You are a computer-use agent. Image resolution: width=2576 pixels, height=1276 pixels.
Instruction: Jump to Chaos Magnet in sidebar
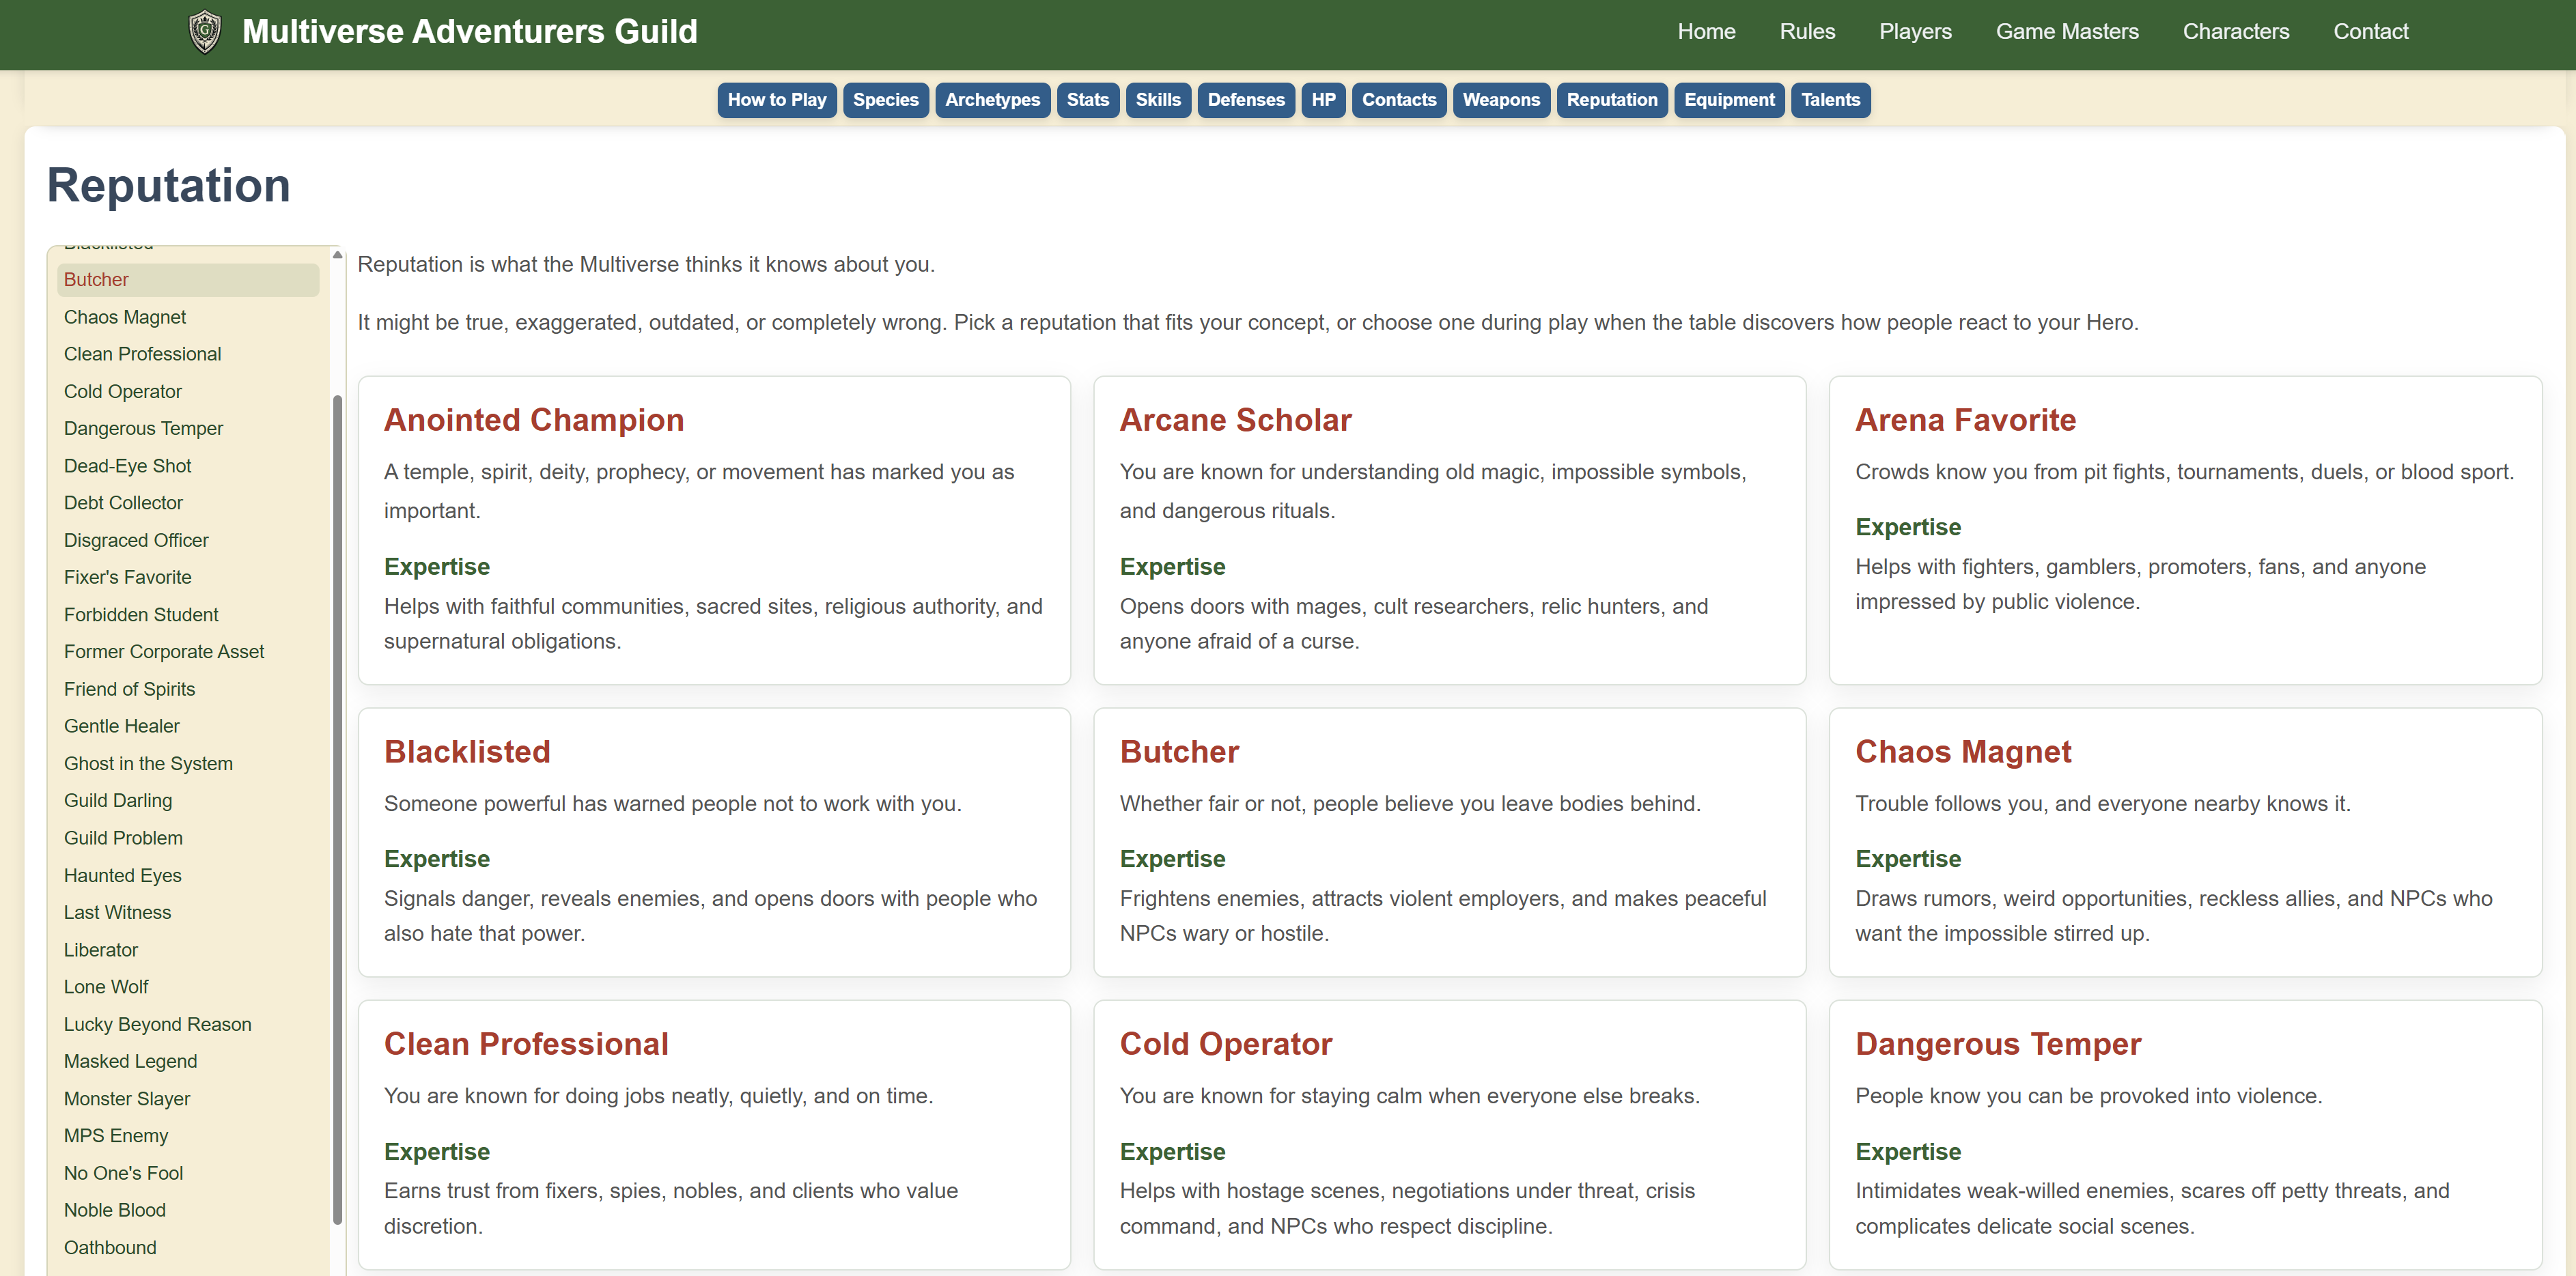(x=188, y=317)
